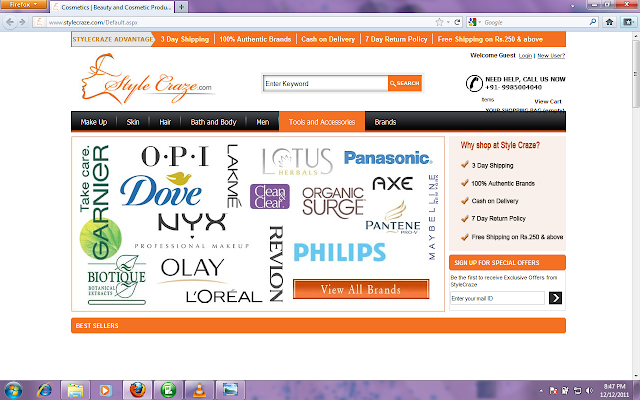Select the Dove brand logo
Image resolution: width=640 pixels, height=400 pixels.
tap(160, 189)
